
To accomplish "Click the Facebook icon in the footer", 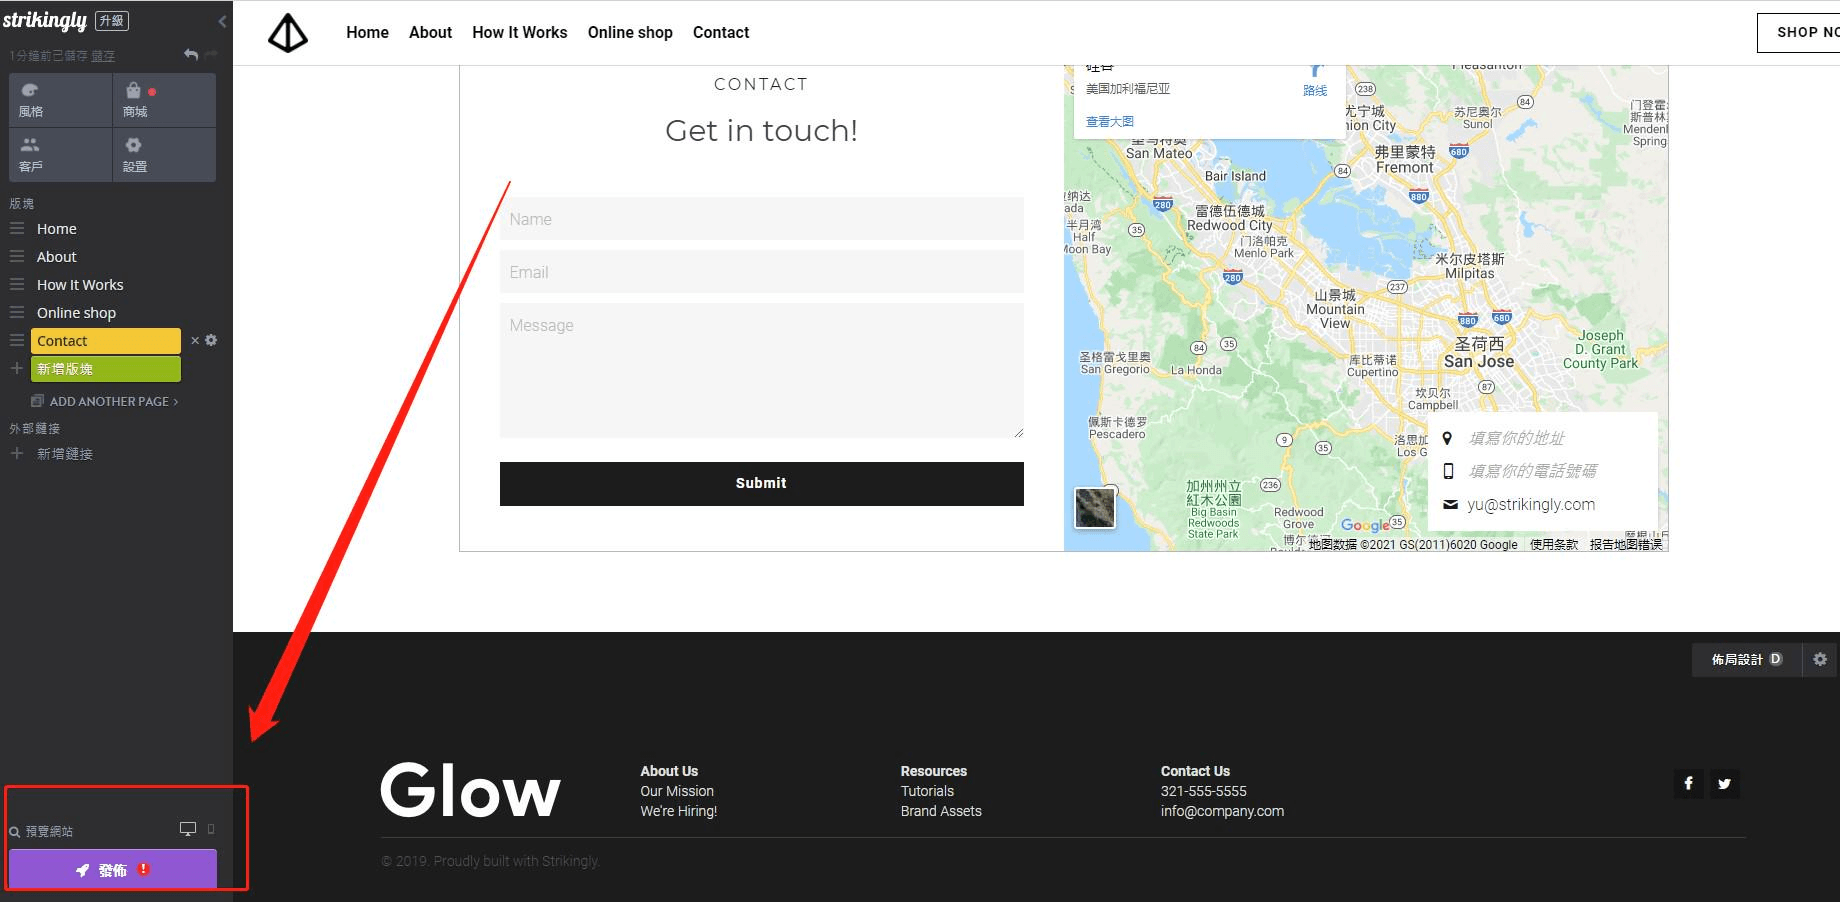I will click(x=1688, y=784).
